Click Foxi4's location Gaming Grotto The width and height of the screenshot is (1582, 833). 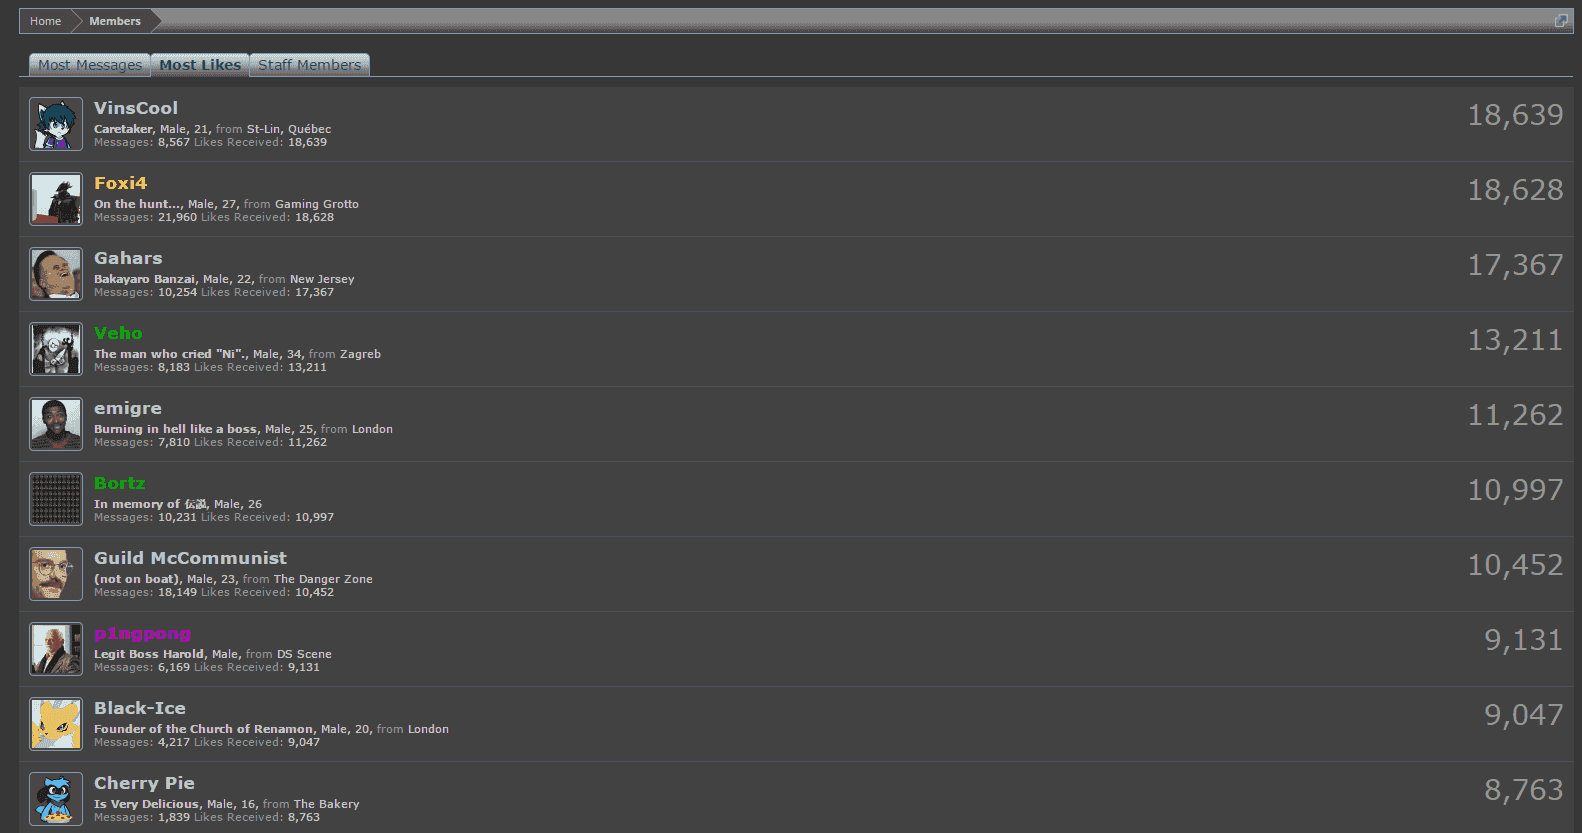pos(317,204)
